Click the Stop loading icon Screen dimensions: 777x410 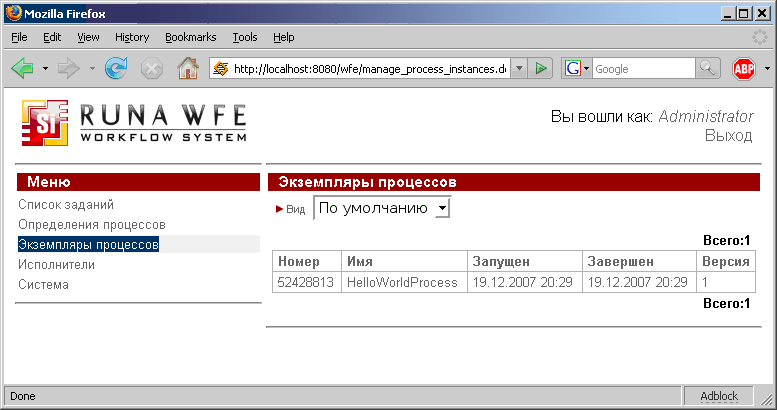[x=152, y=68]
